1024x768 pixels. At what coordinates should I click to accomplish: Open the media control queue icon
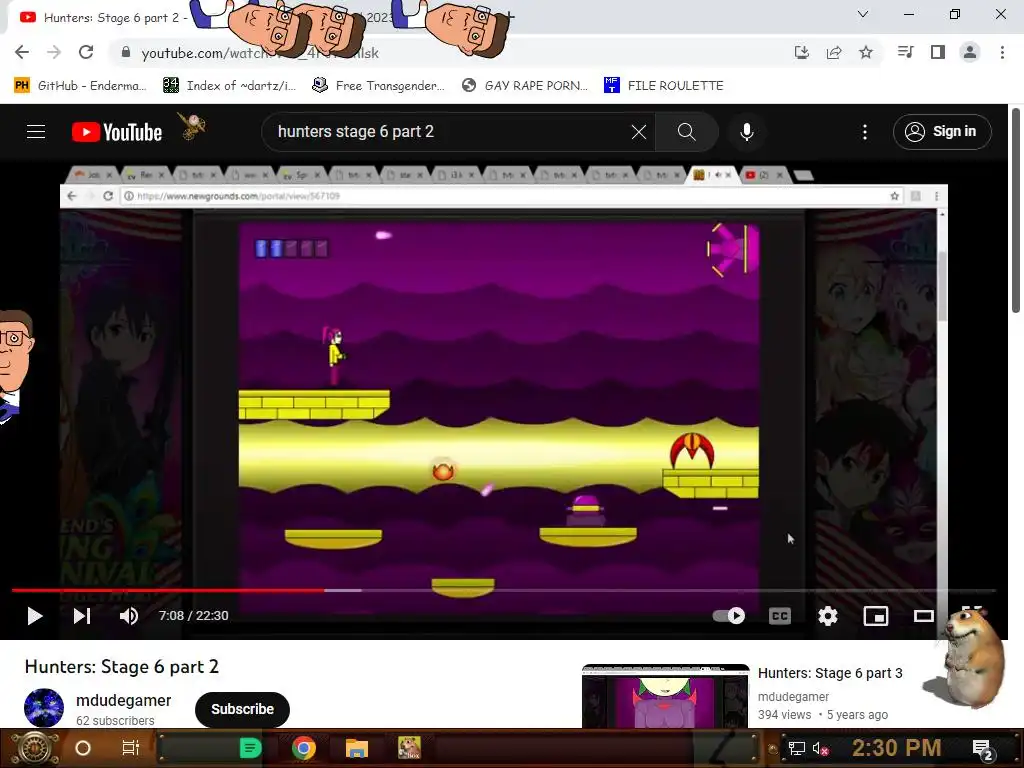[906, 52]
